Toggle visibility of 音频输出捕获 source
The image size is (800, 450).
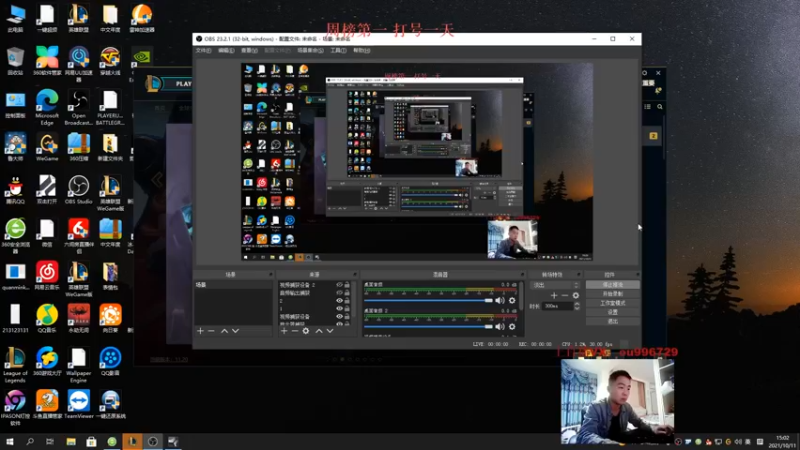[339, 293]
